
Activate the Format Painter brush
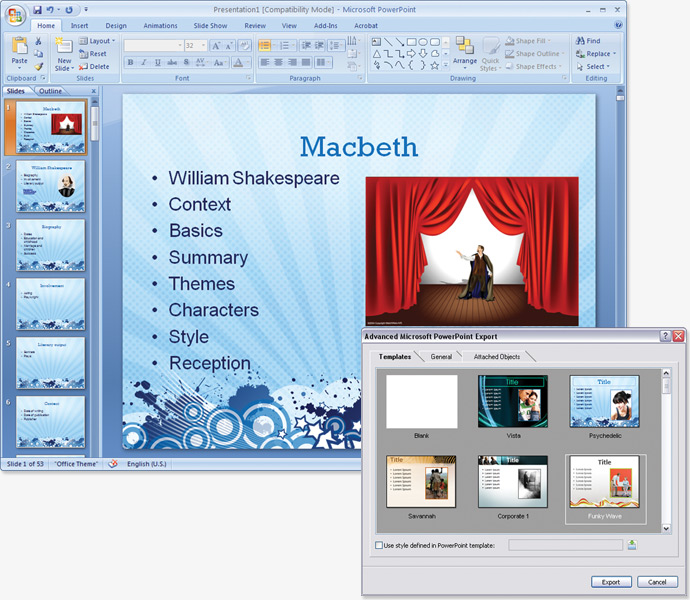38,66
